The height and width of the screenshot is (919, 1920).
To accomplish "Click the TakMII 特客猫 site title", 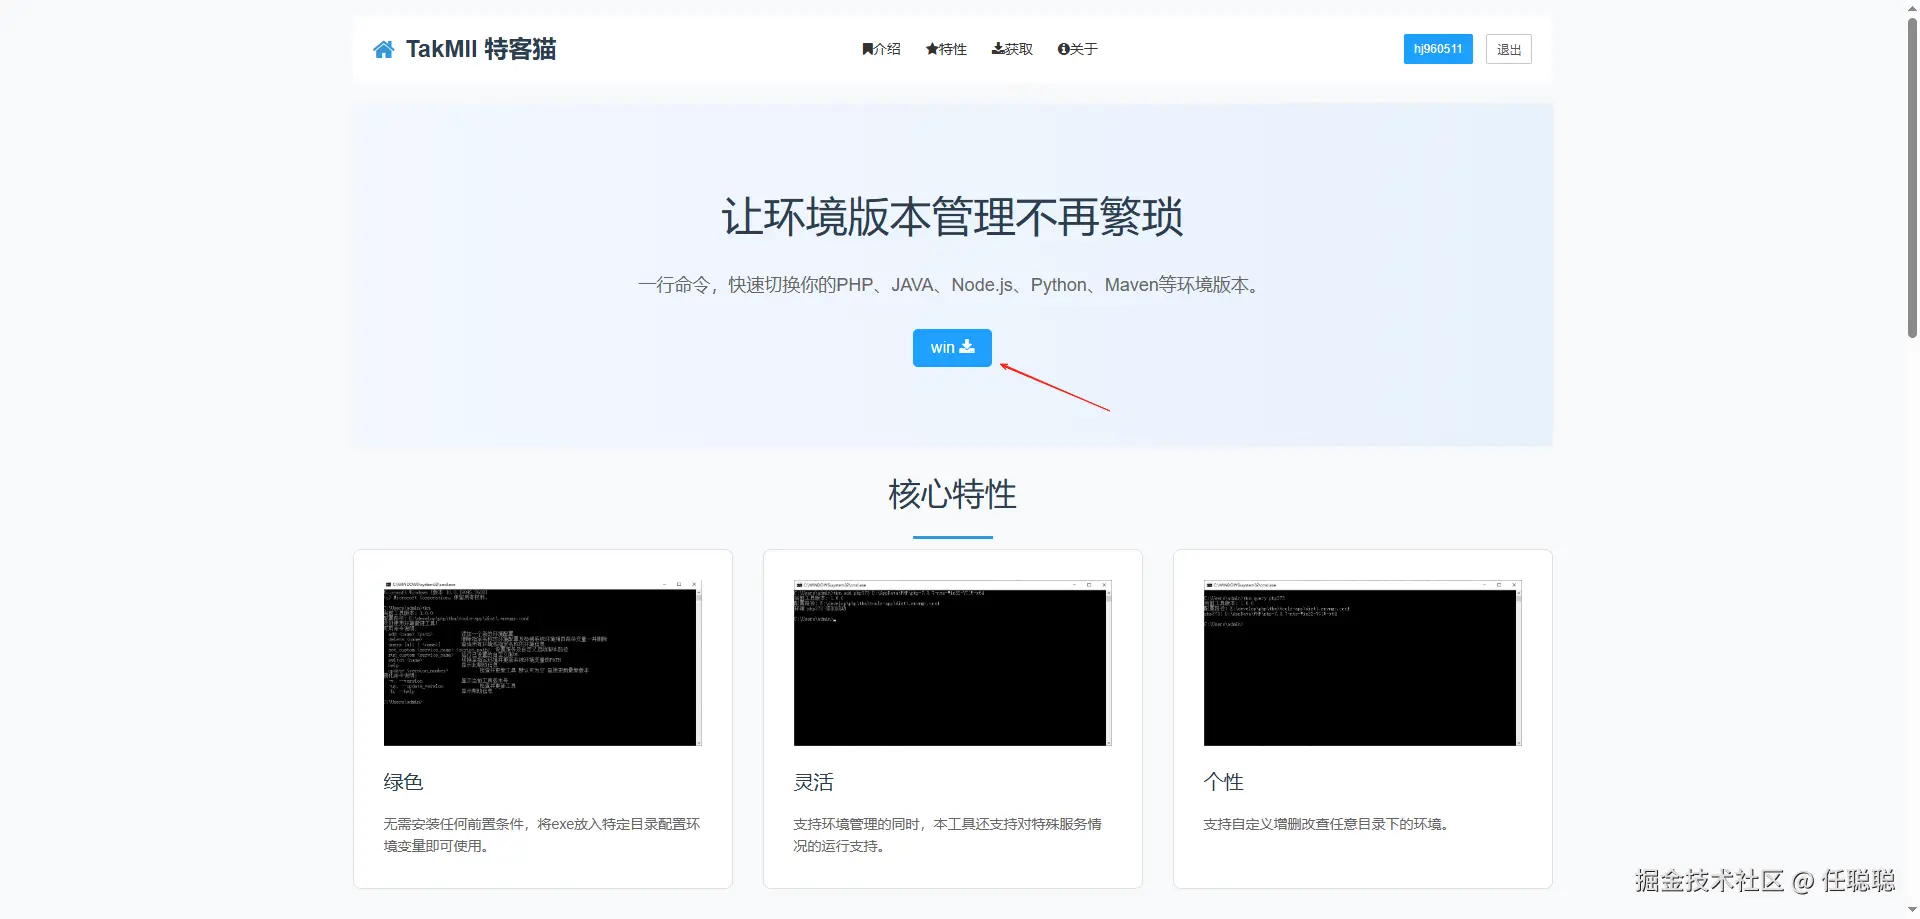I will click(480, 48).
